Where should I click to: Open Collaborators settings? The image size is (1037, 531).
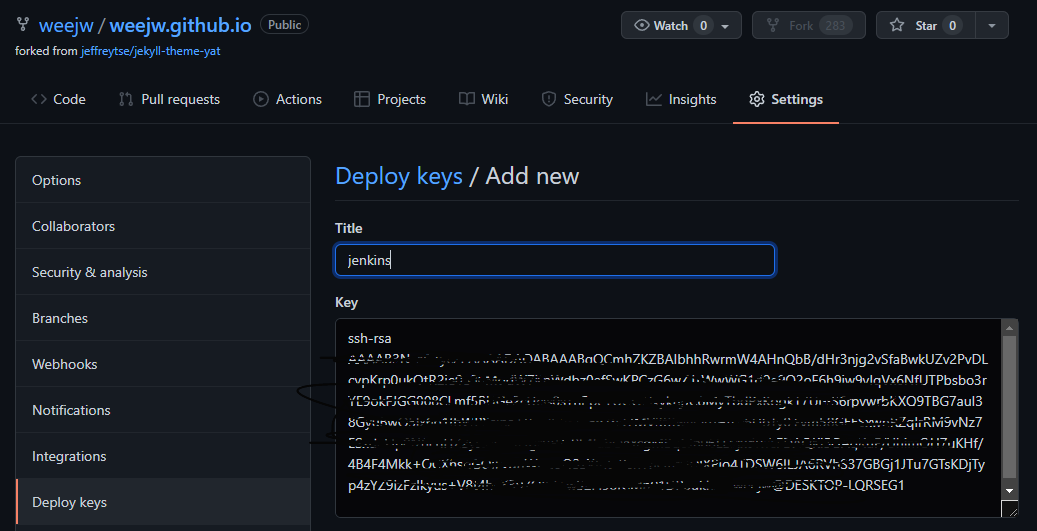163,226
